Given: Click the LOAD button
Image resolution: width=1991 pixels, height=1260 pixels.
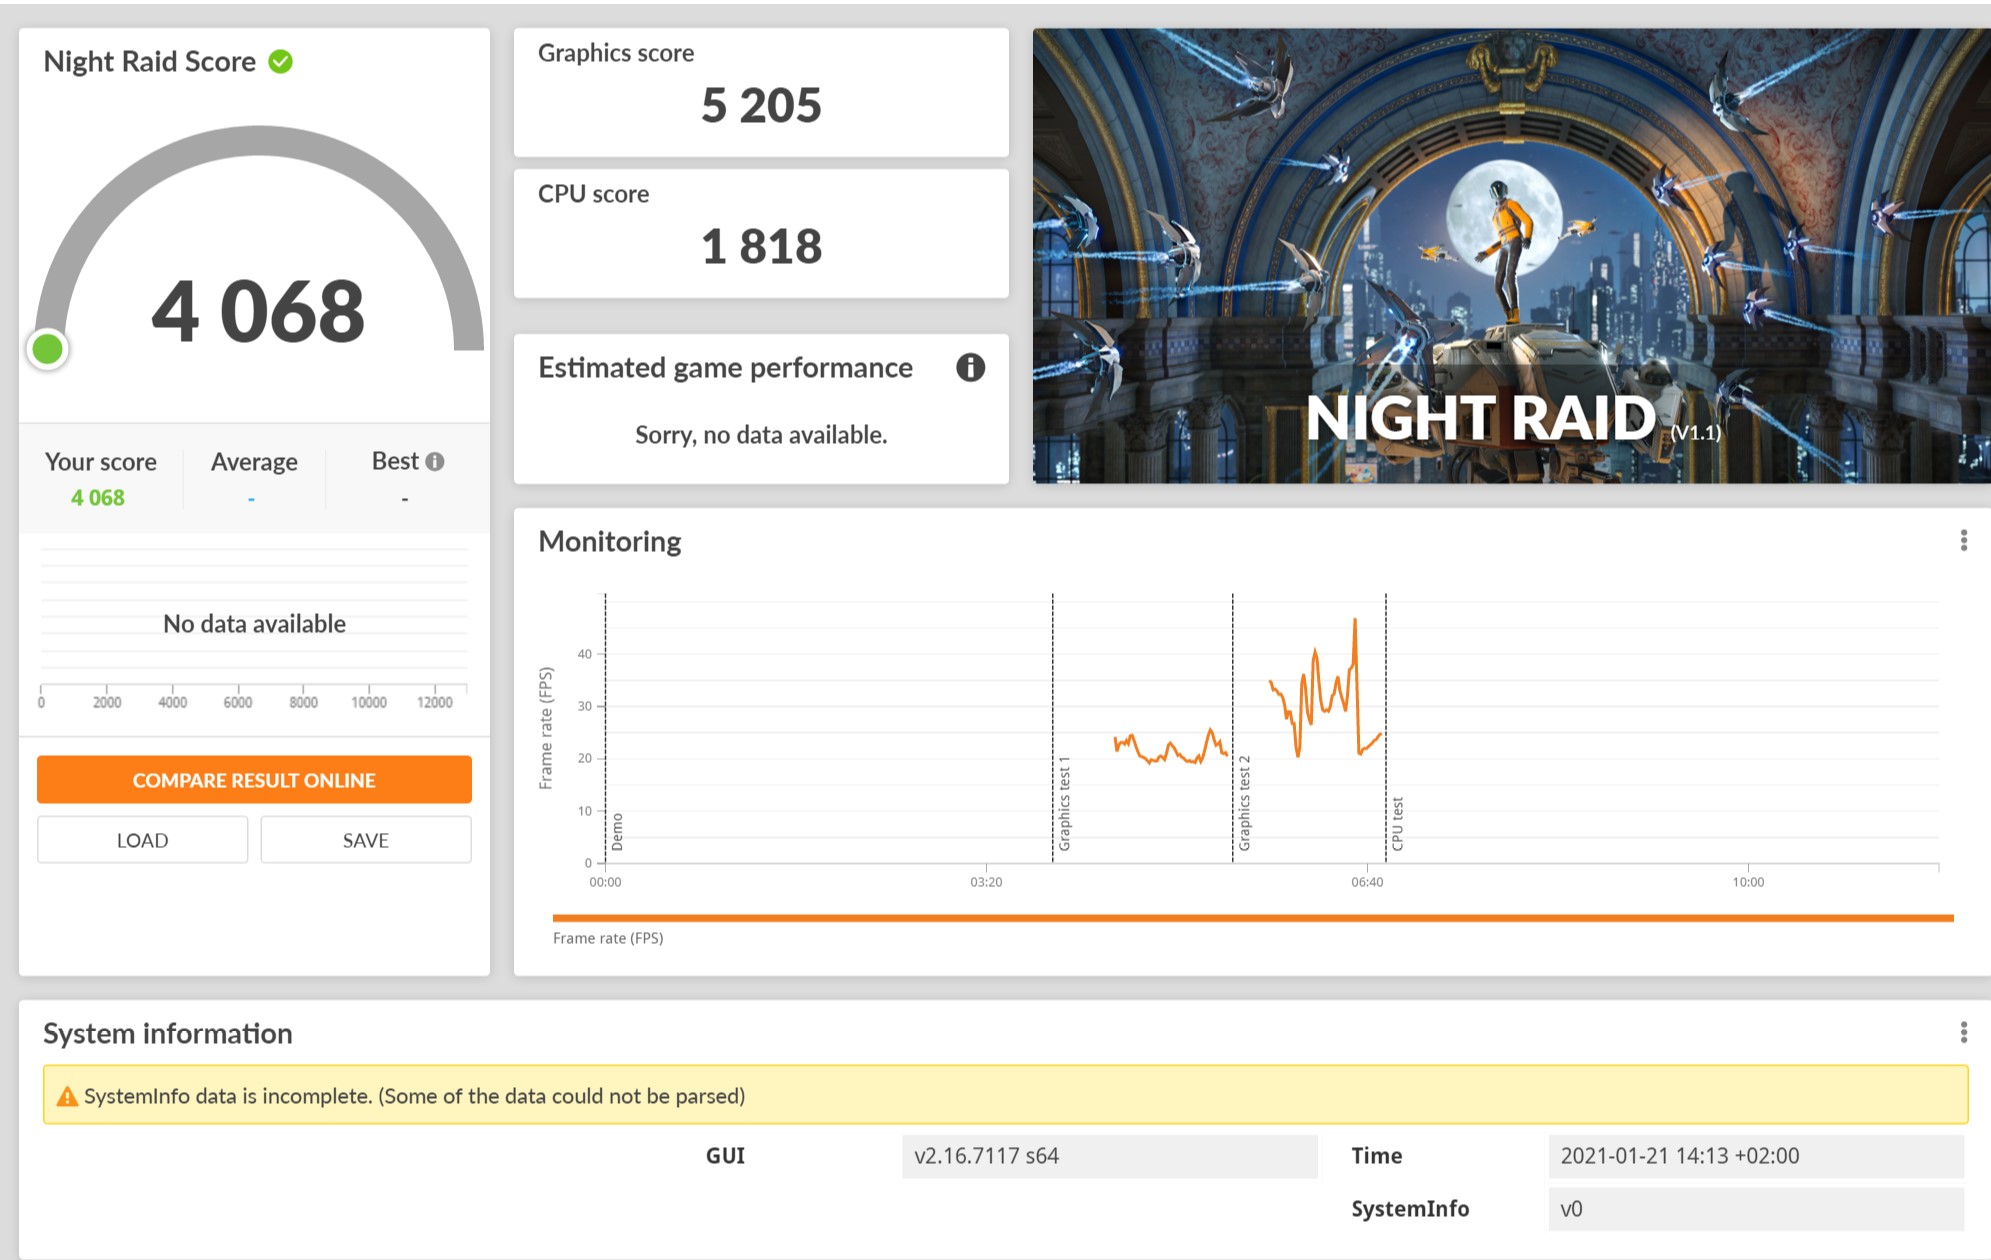Looking at the screenshot, I should point(142,840).
